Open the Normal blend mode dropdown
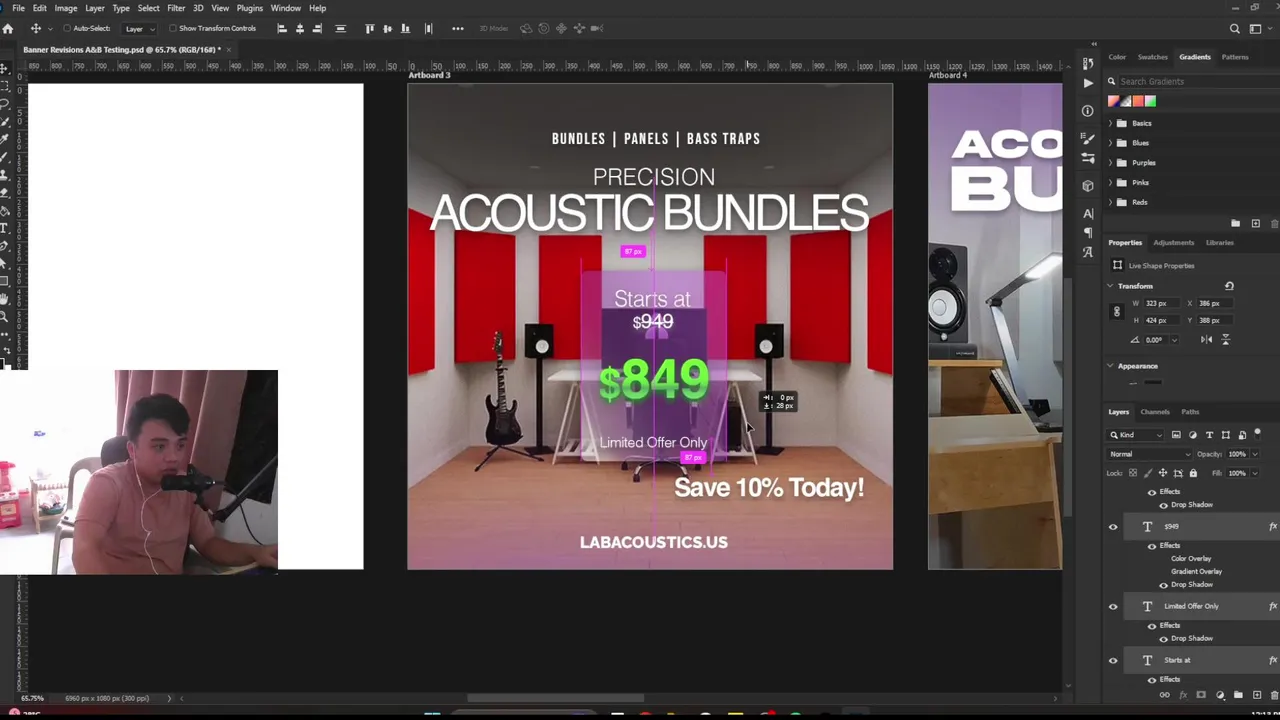Screen dimensions: 1280x720 click(1151, 454)
